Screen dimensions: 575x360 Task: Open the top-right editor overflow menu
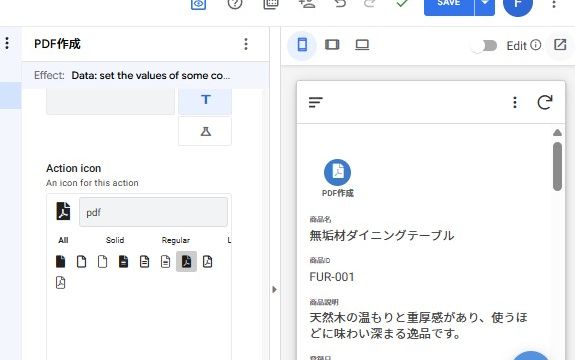pos(554,4)
